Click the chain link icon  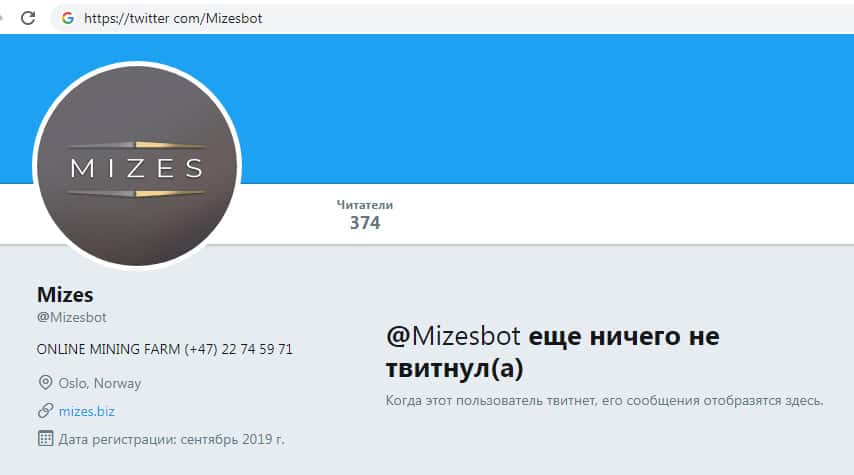(45, 411)
